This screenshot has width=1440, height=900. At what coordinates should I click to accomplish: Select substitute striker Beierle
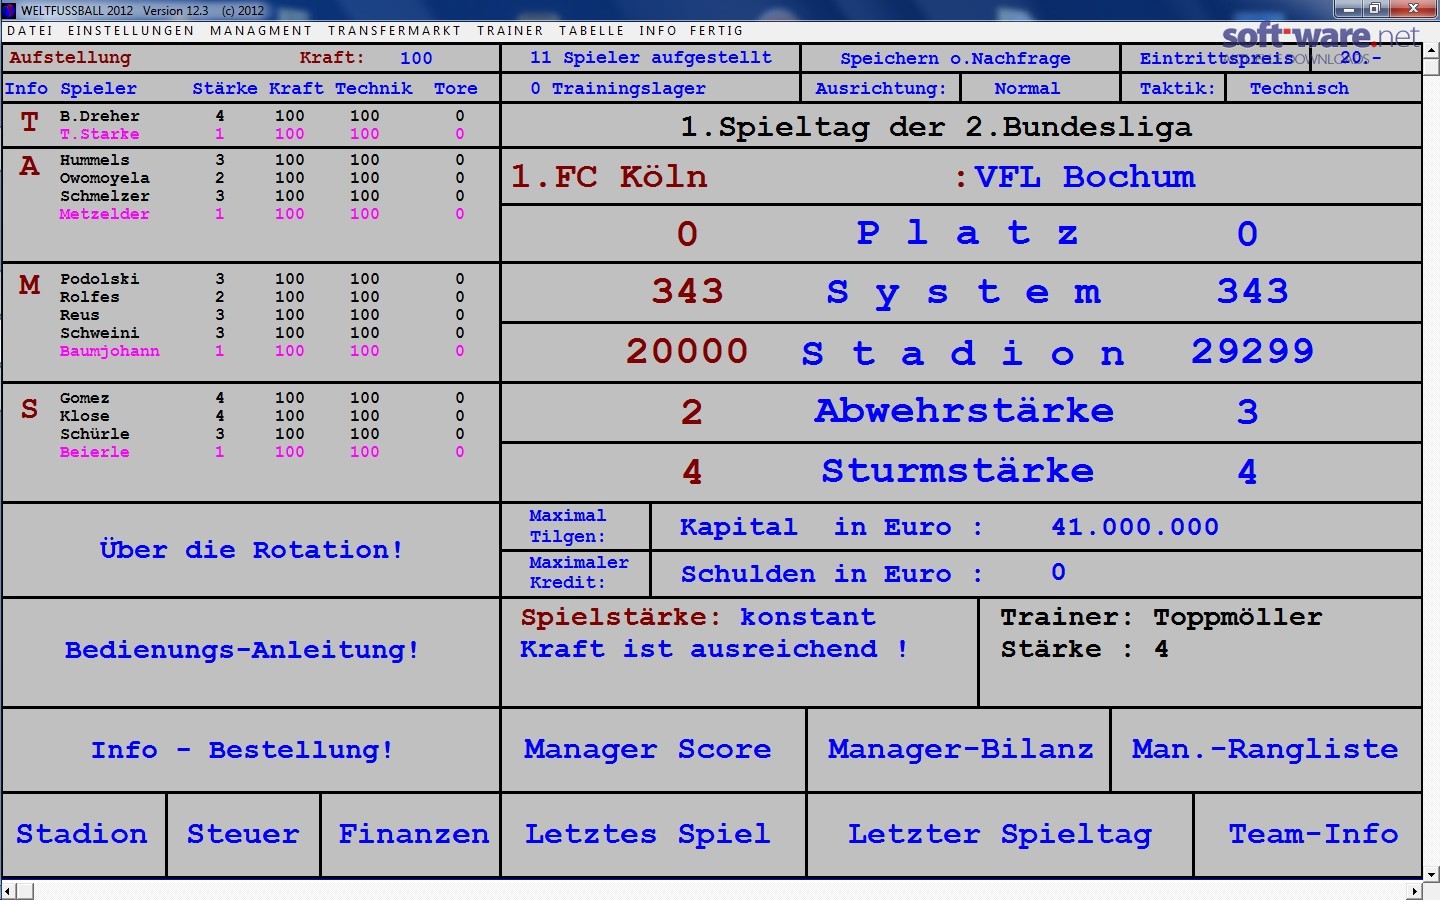coord(95,452)
